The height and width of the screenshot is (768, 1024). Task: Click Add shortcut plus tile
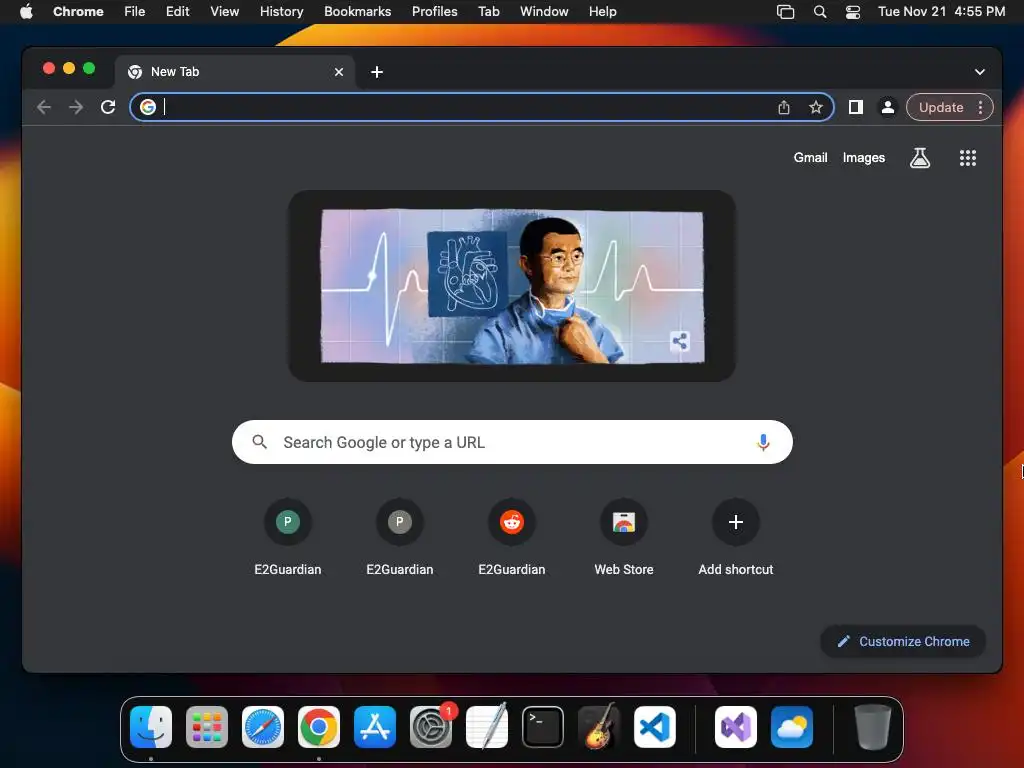[x=735, y=522]
